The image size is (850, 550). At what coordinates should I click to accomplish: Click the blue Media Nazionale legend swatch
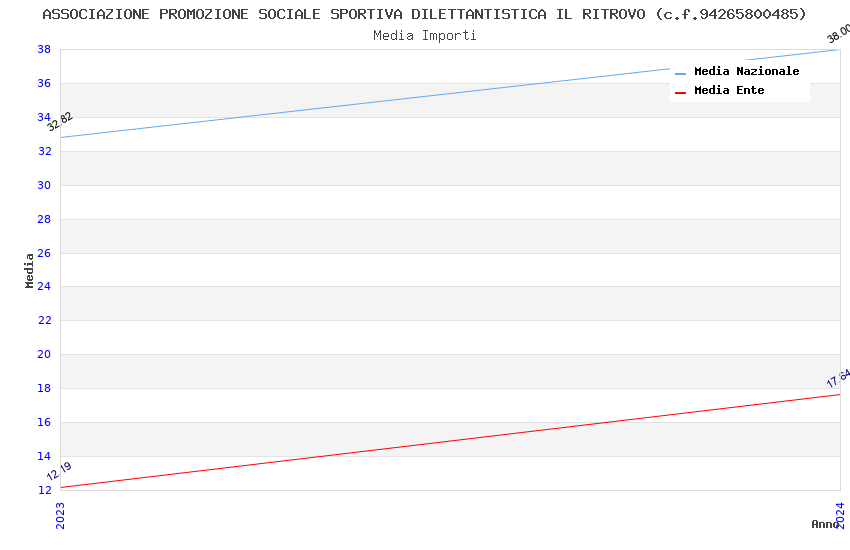tap(681, 73)
